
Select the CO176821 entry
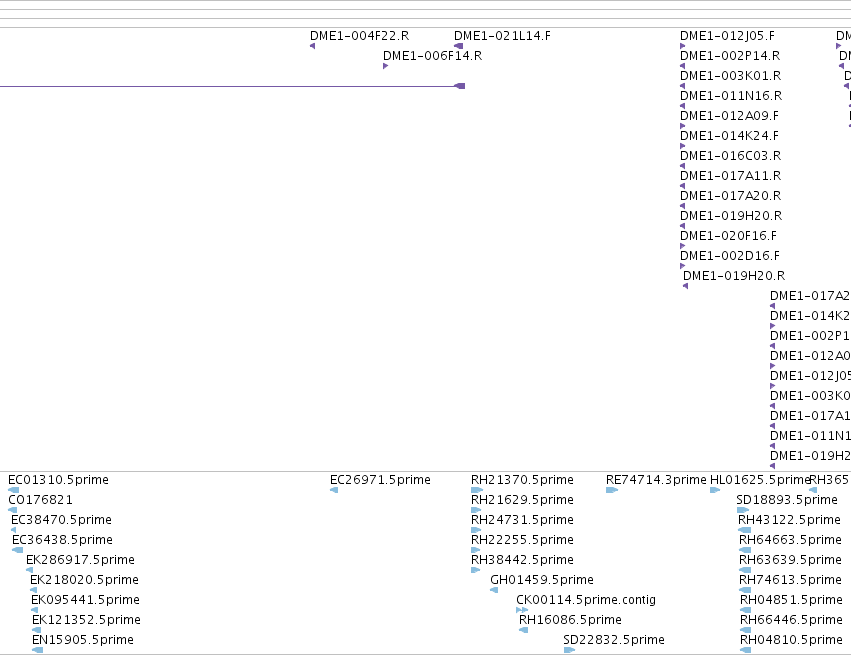tap(40, 500)
